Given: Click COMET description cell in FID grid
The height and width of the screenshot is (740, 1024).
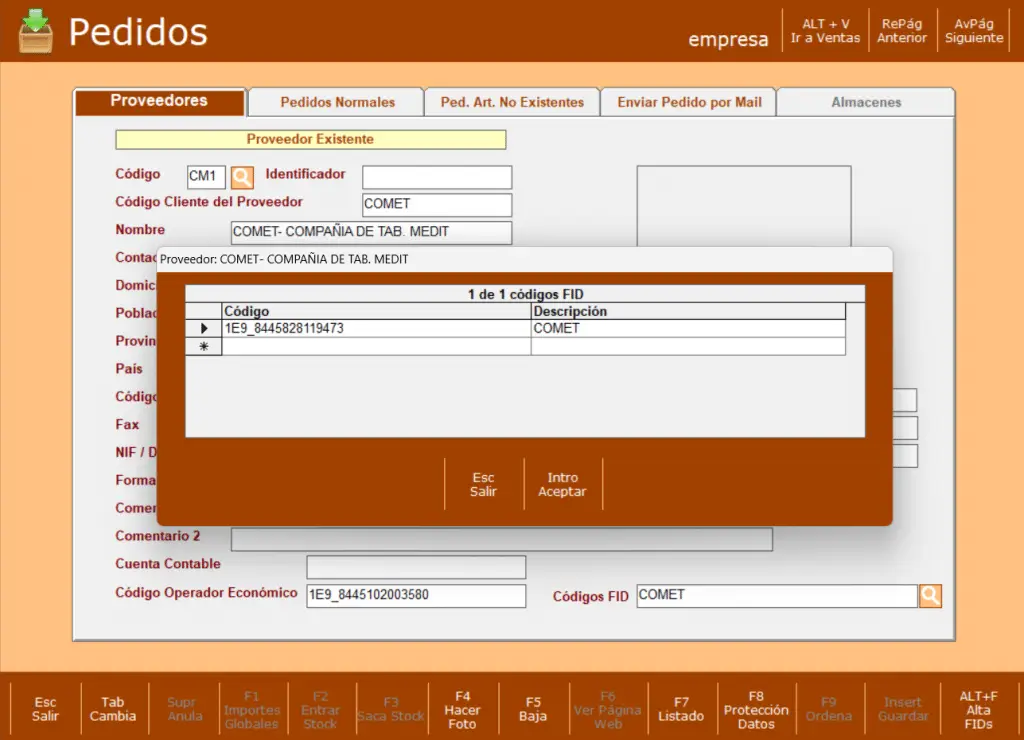Looking at the screenshot, I should [688, 329].
